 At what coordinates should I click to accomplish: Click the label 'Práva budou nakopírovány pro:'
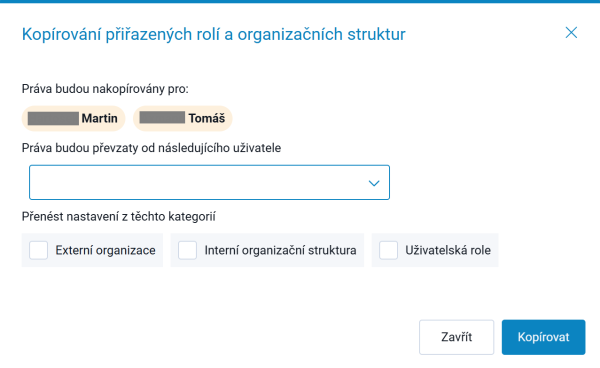pos(105,89)
